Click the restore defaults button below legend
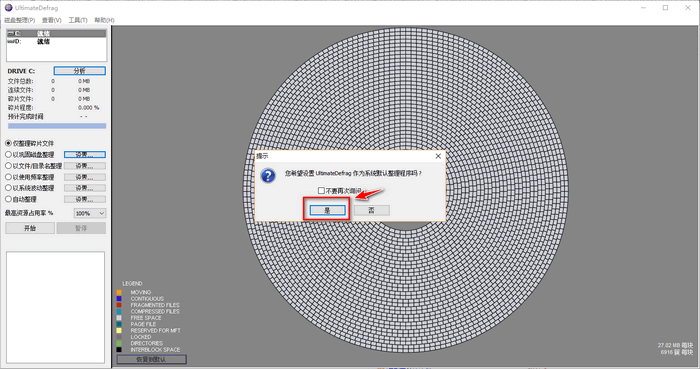The image size is (700, 369). [152, 359]
